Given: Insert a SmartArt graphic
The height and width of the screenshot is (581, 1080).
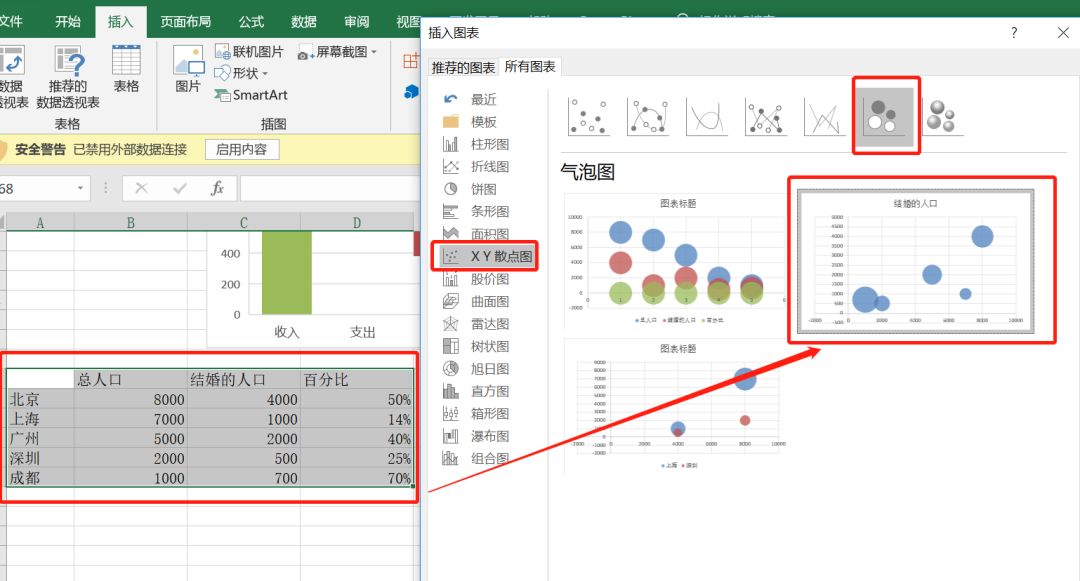Looking at the screenshot, I should click(250, 95).
